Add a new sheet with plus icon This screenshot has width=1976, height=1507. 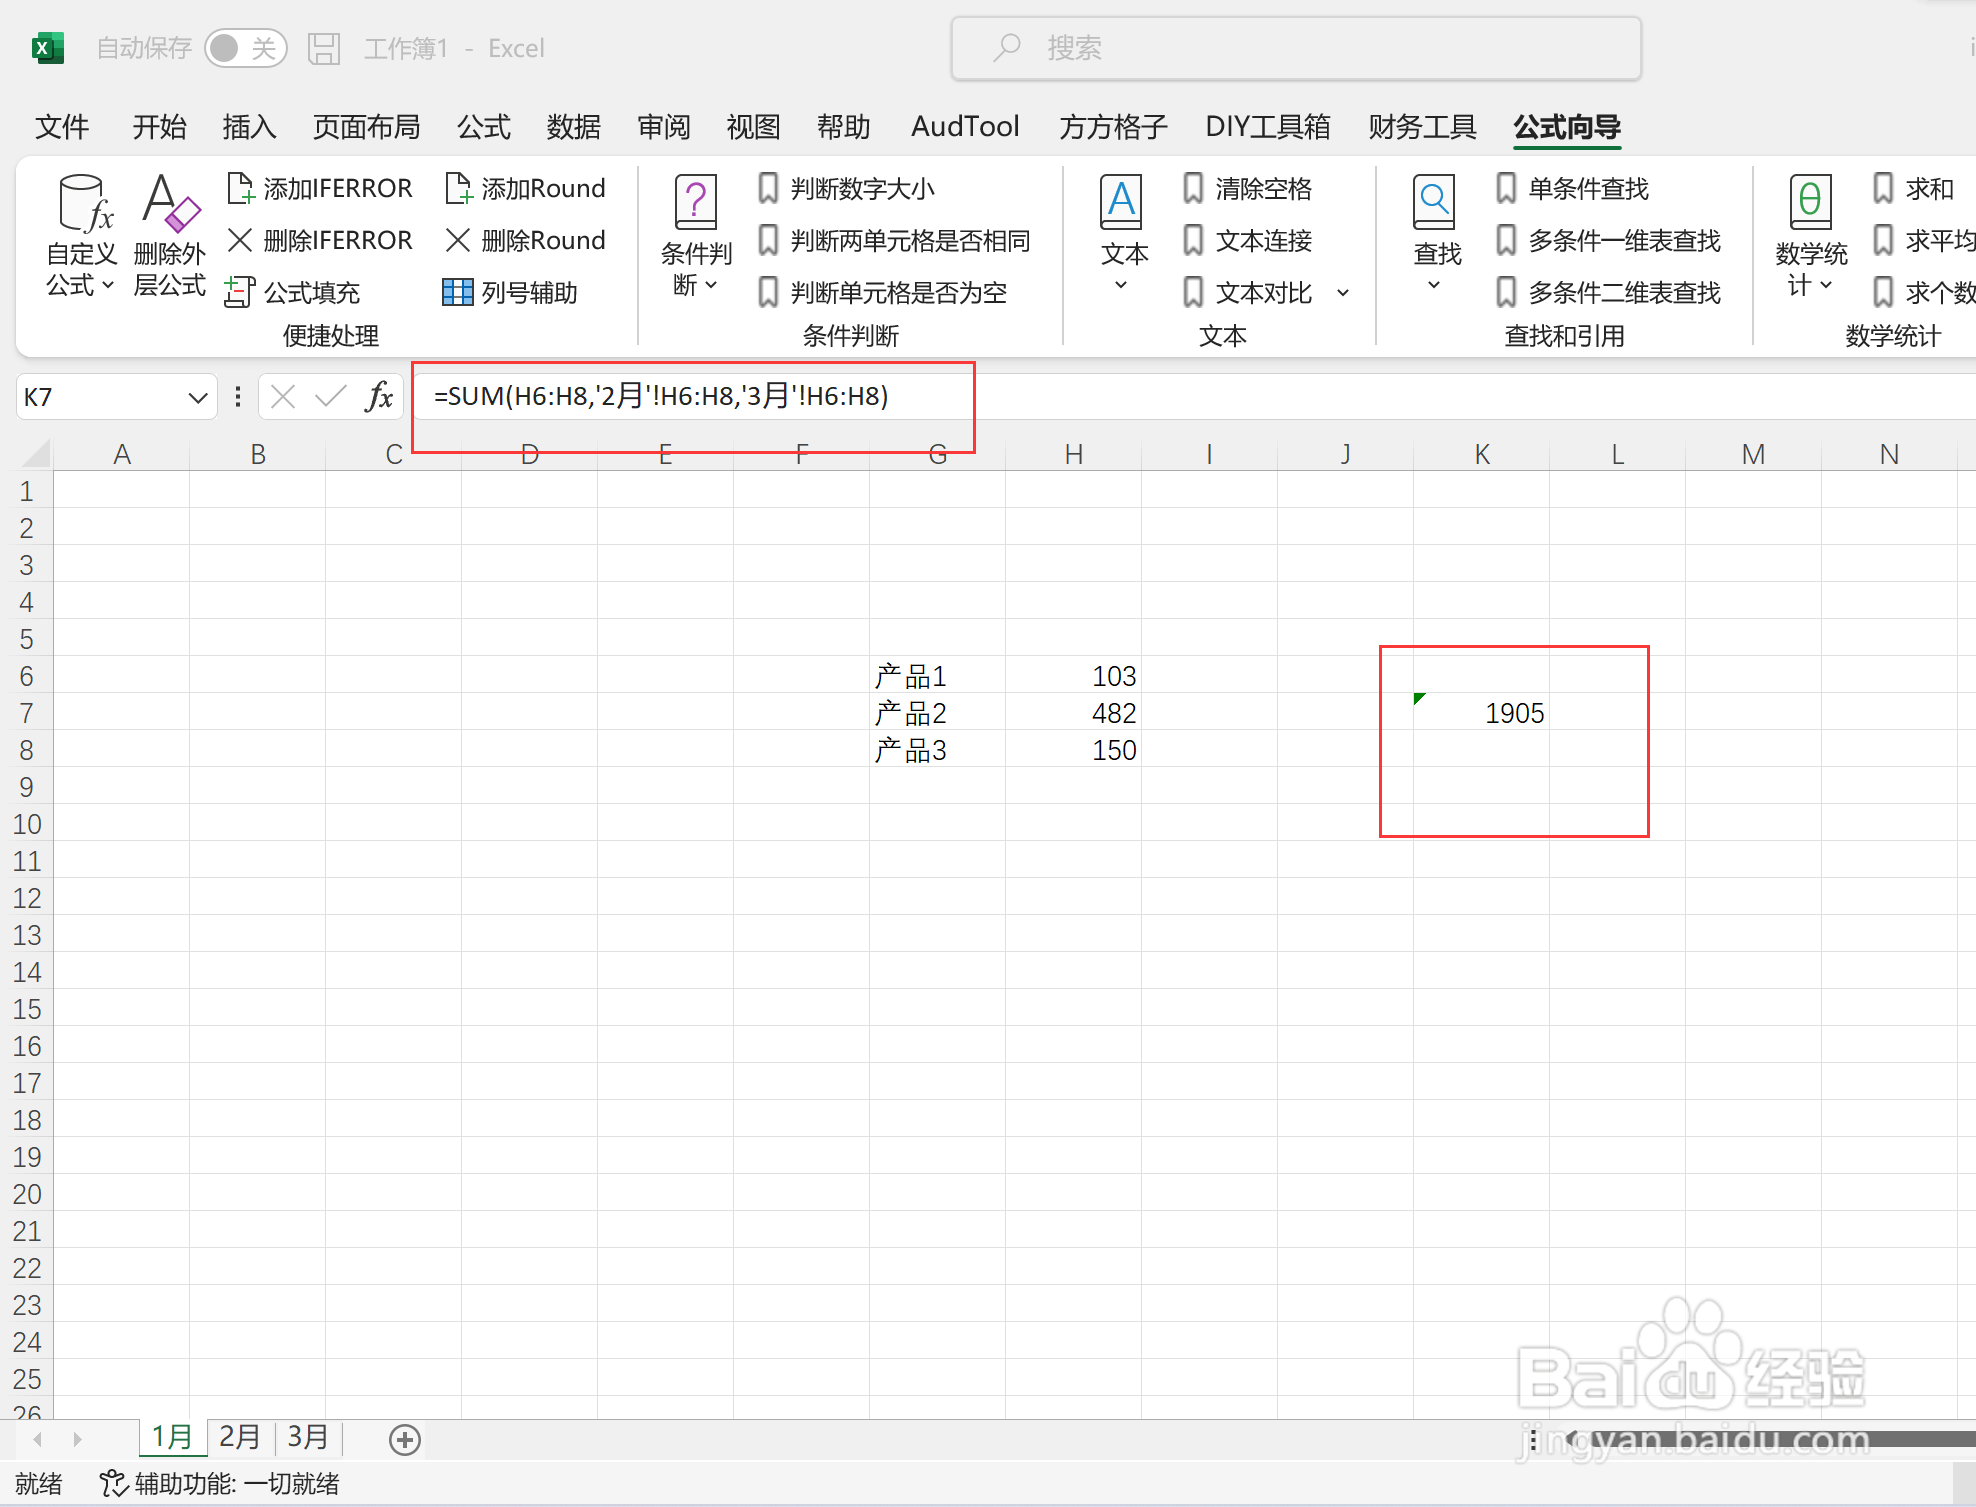coord(404,1440)
